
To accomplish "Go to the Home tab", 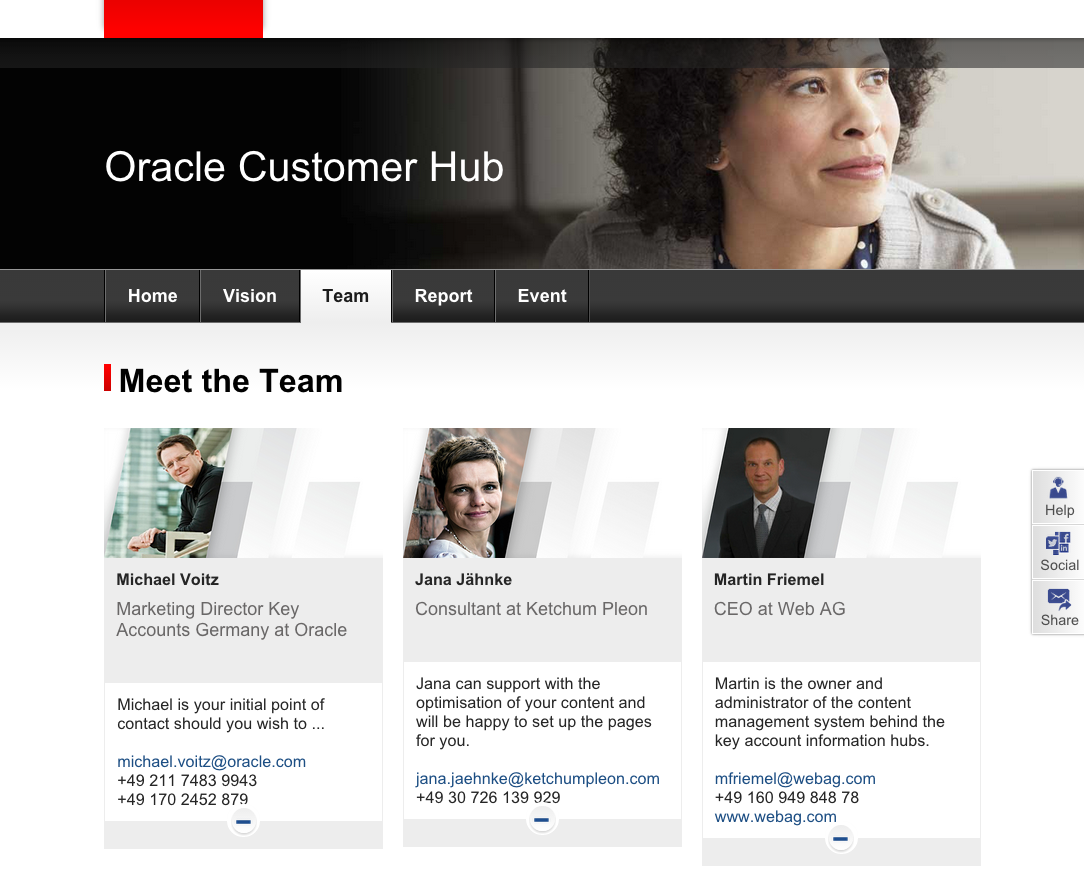I will click(x=153, y=296).
